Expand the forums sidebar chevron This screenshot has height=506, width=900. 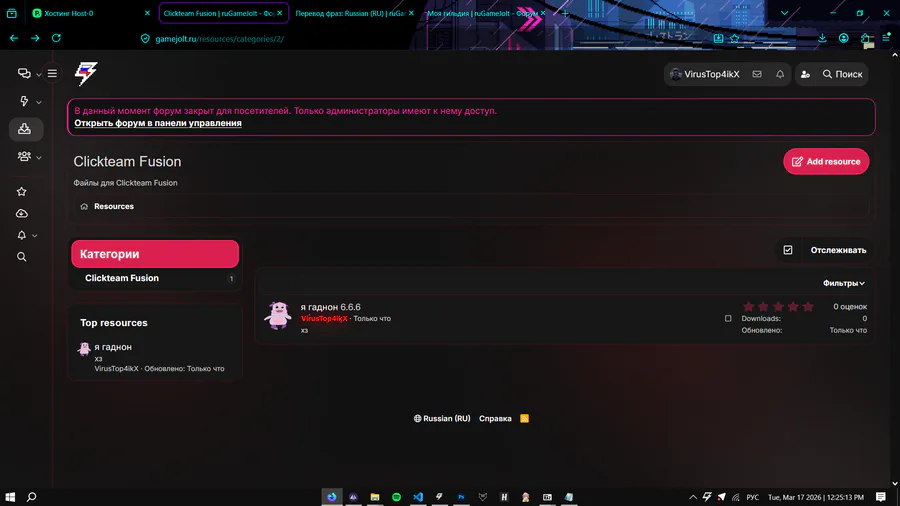[x=38, y=75]
